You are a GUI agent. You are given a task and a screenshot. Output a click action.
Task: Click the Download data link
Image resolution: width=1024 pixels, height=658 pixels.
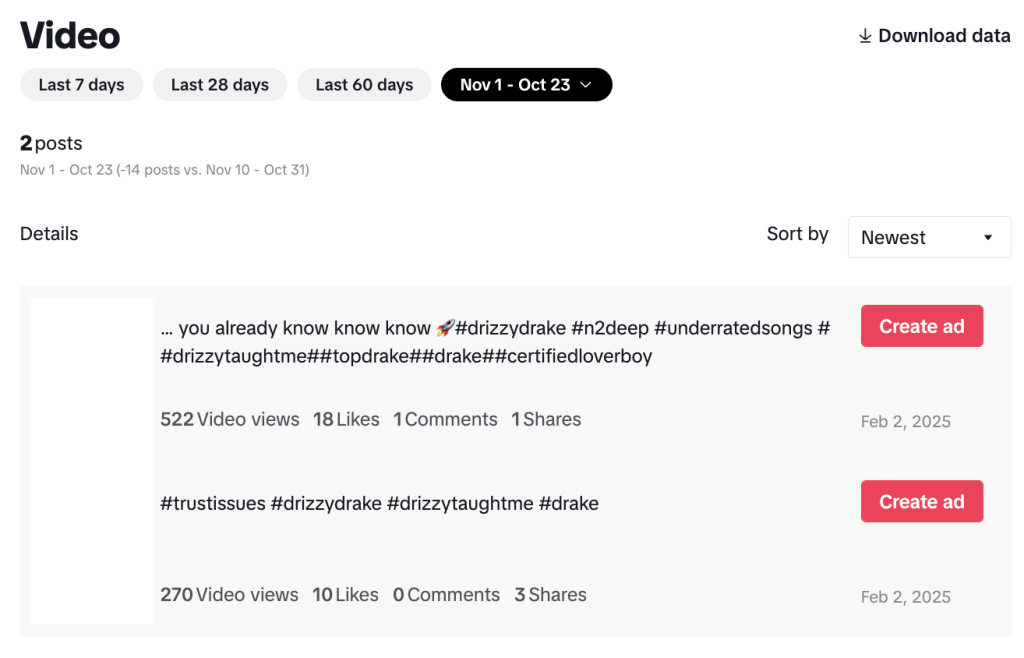pos(934,35)
